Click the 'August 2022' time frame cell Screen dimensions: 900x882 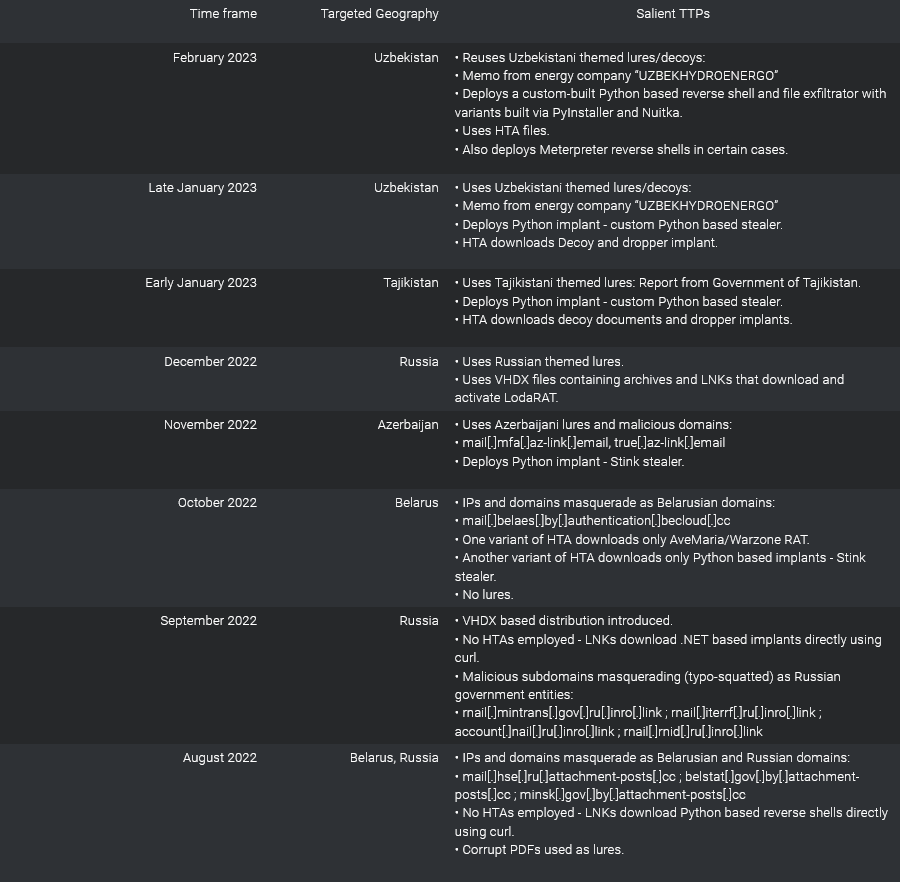tap(220, 758)
